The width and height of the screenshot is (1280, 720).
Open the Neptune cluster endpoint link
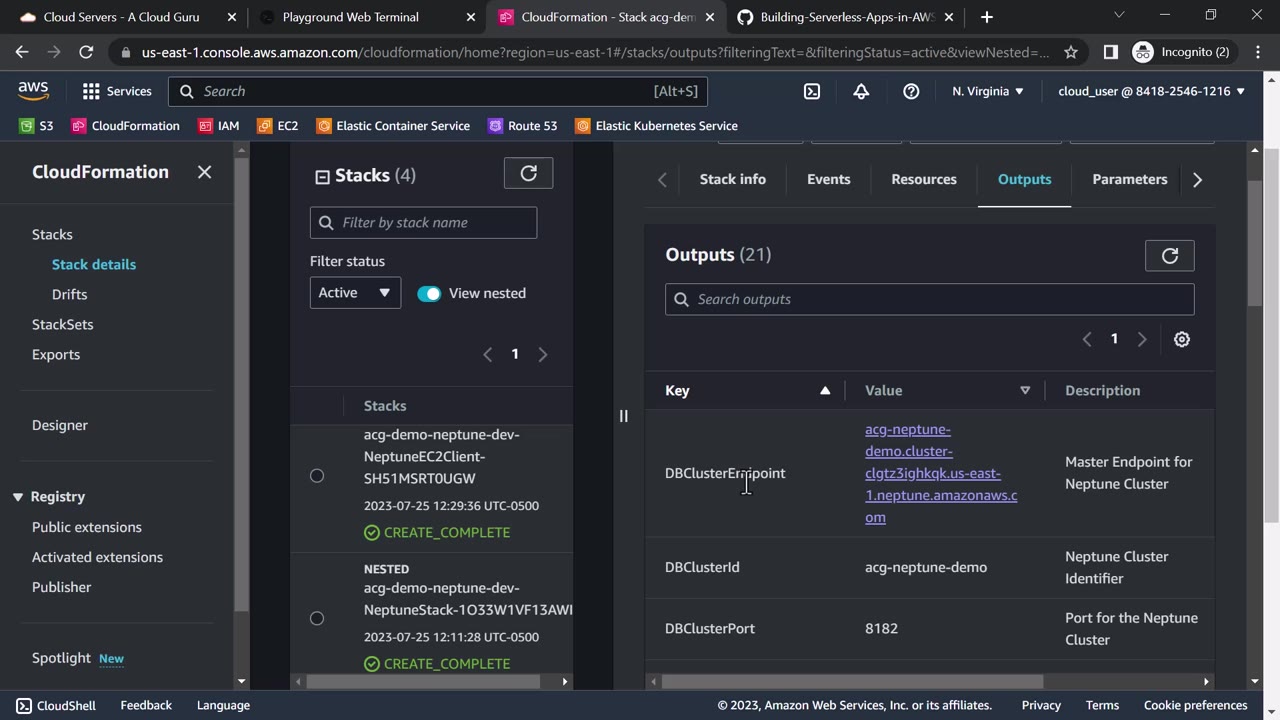pos(940,473)
